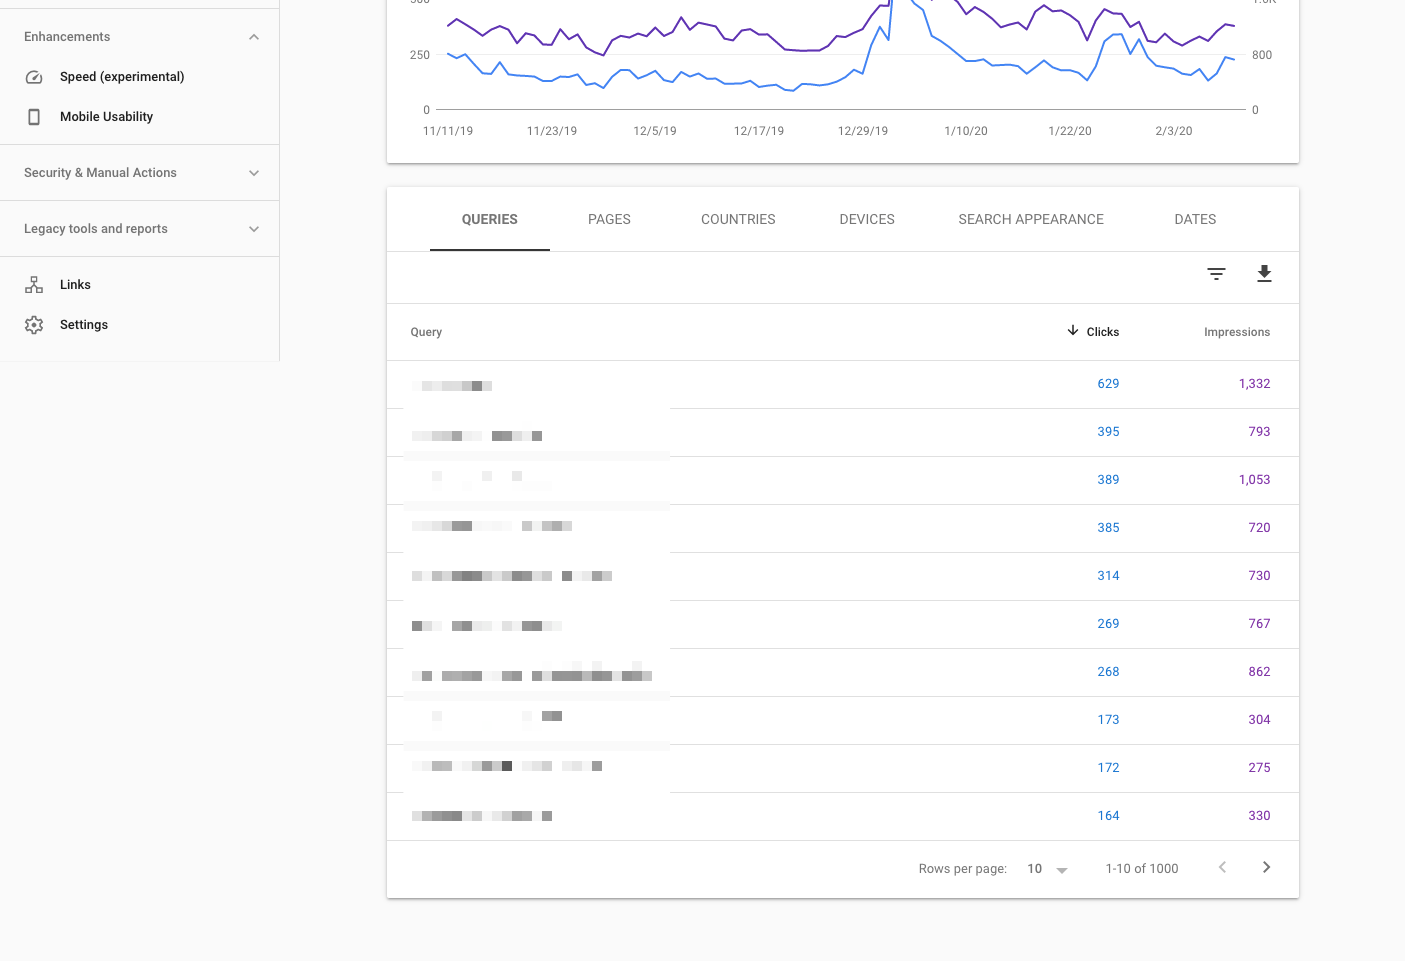
Task: Click the 629 clicks value link
Action: [x=1108, y=384]
